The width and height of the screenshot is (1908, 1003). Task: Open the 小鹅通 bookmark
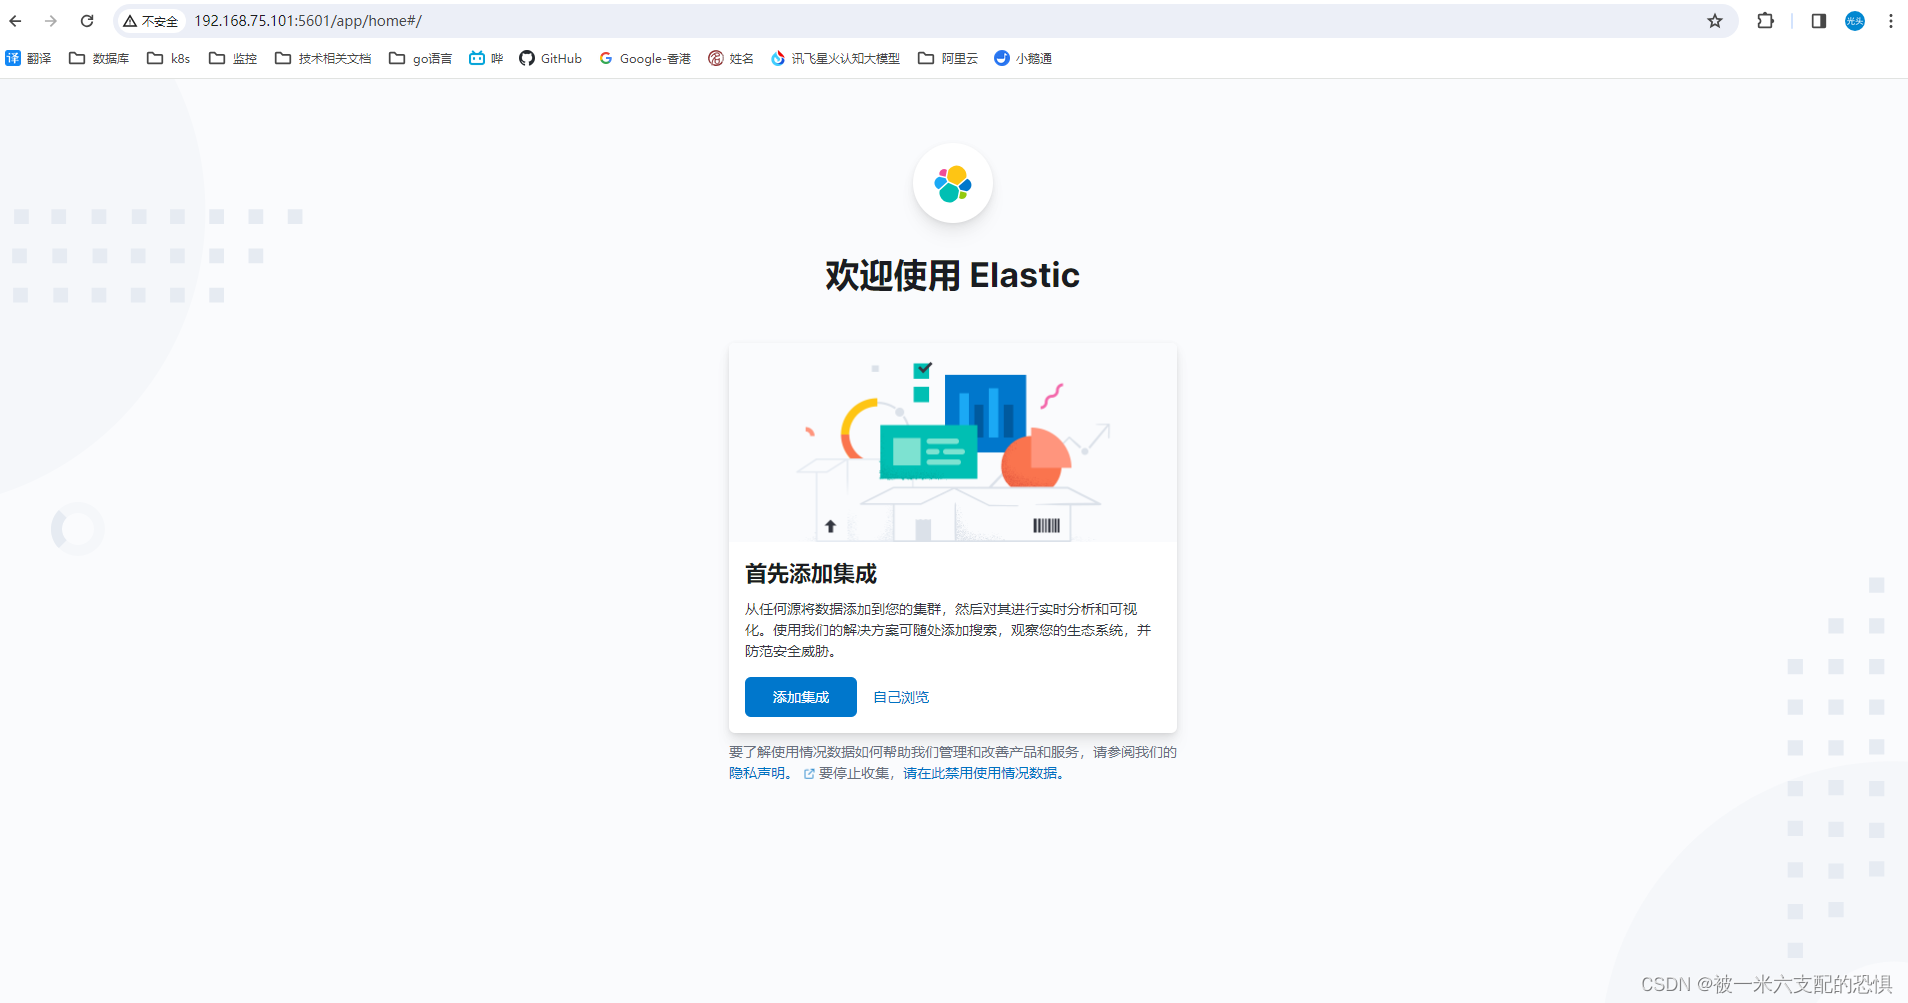click(1023, 59)
